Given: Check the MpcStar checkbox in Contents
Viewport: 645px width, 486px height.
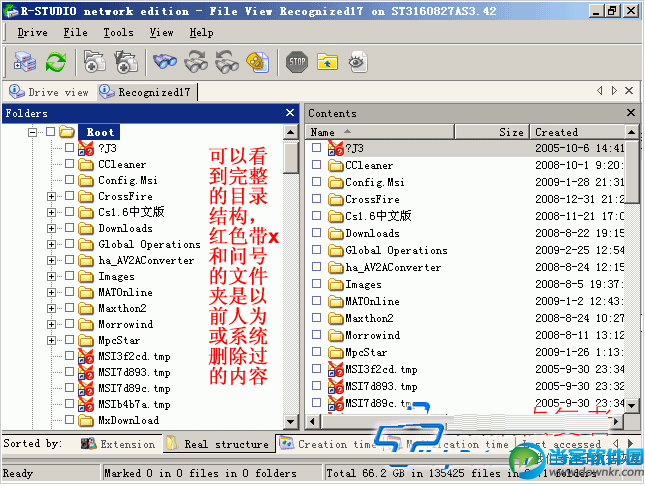Looking at the screenshot, I should tap(316, 352).
